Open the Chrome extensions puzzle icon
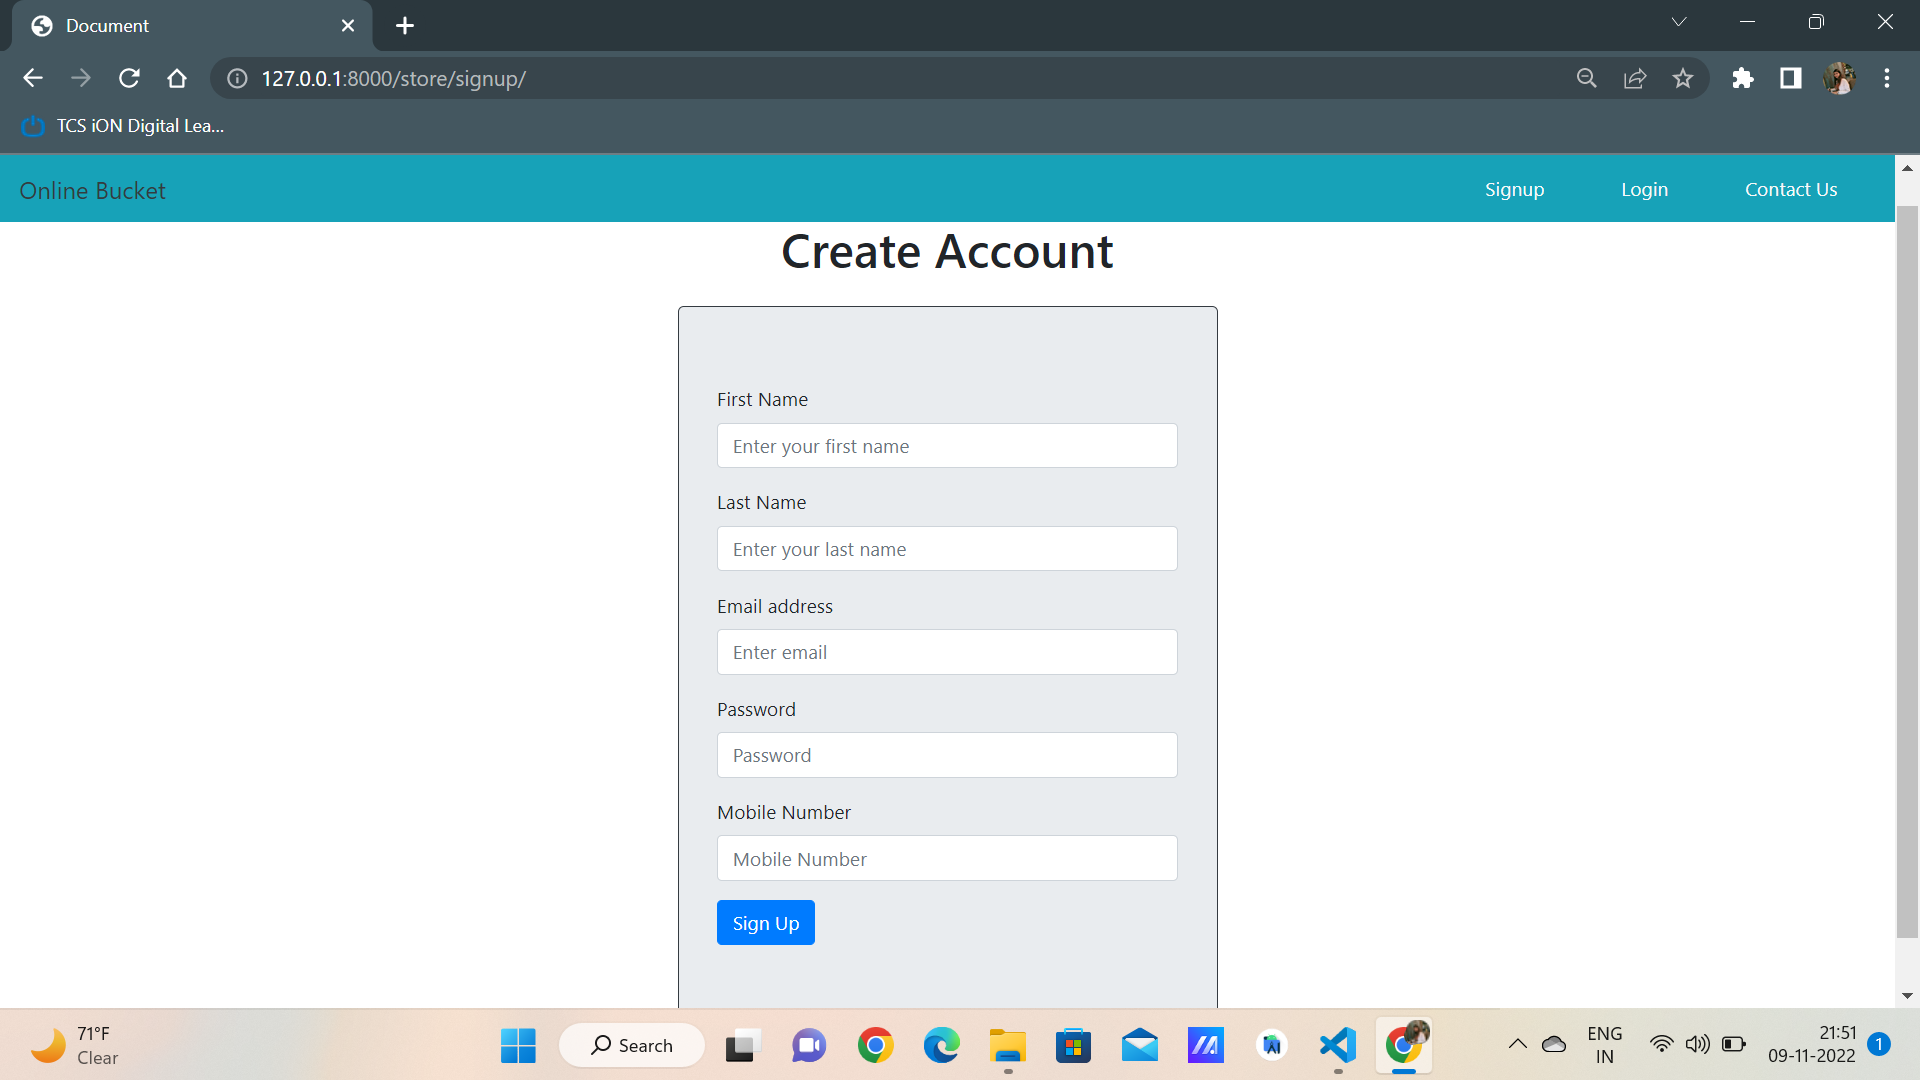The image size is (1920, 1080). (1743, 78)
